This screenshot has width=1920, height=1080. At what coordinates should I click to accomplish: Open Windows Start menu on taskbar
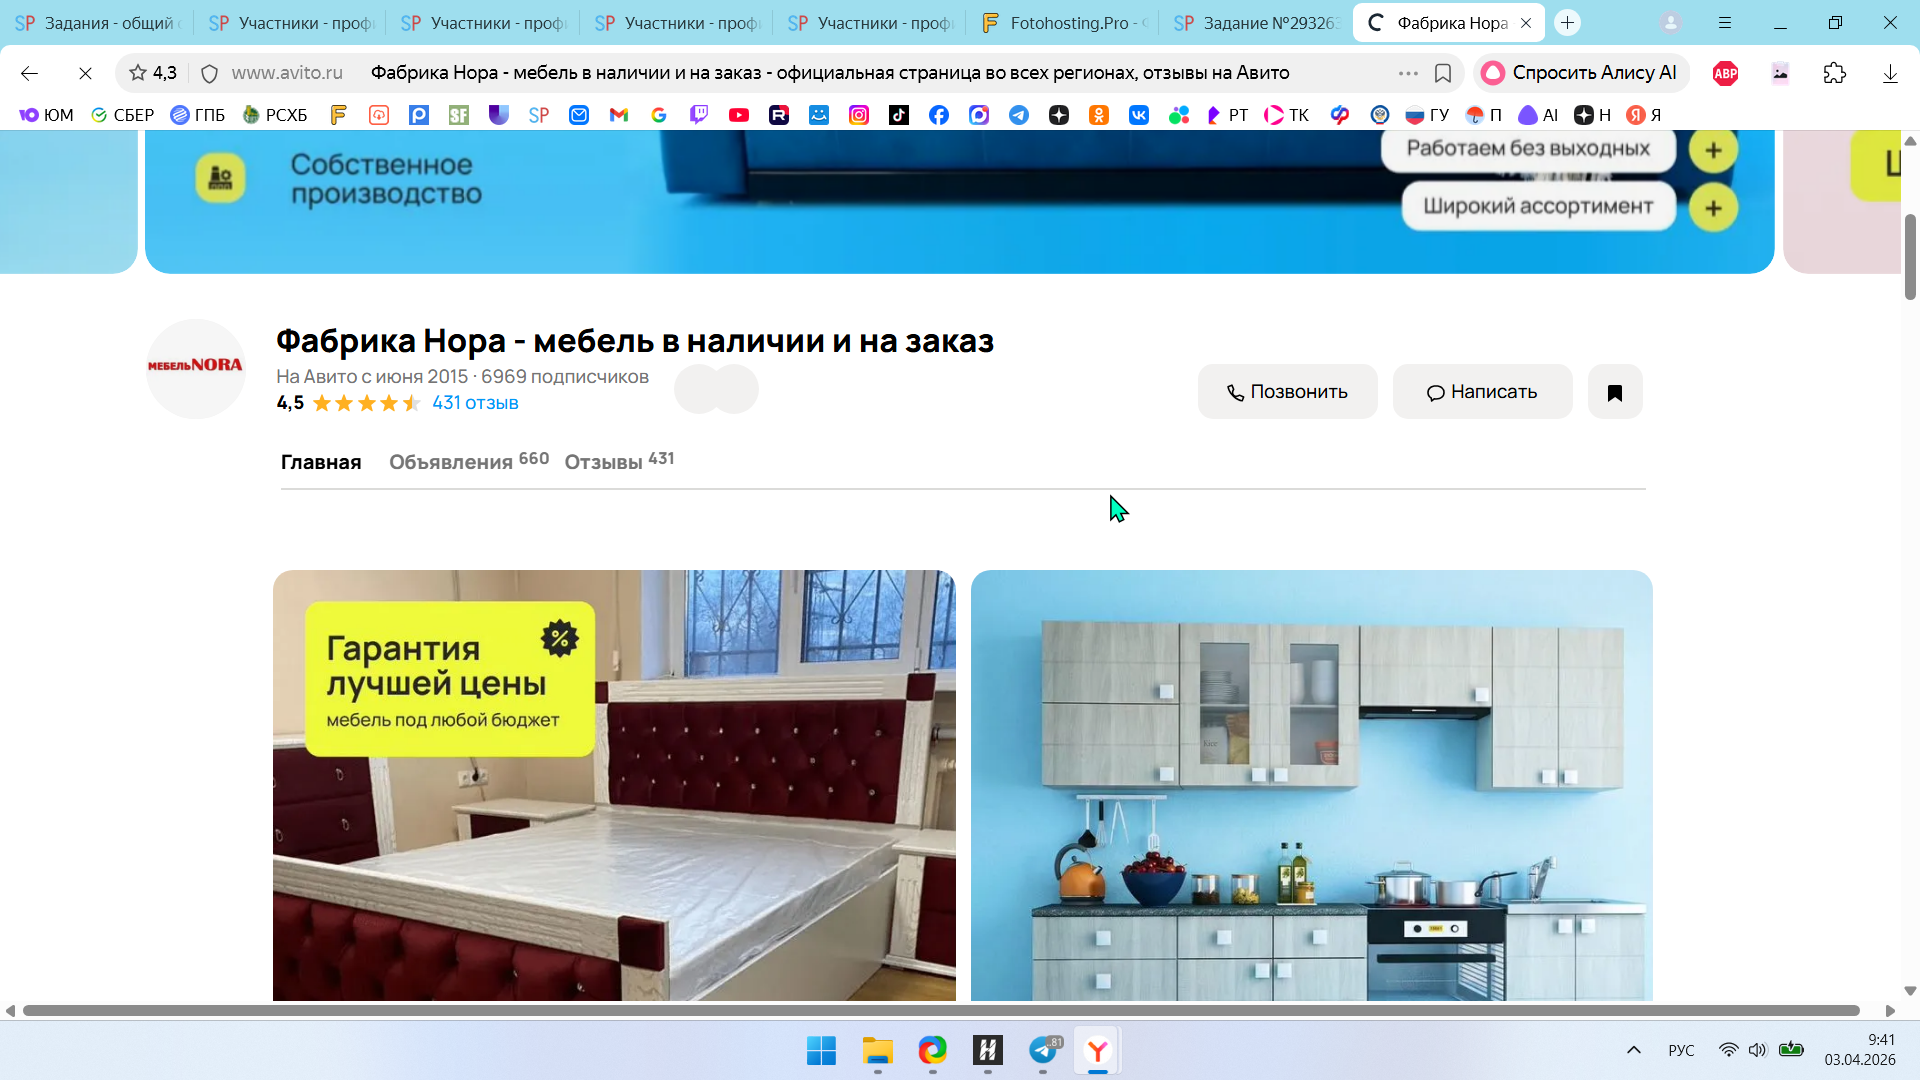821,1051
